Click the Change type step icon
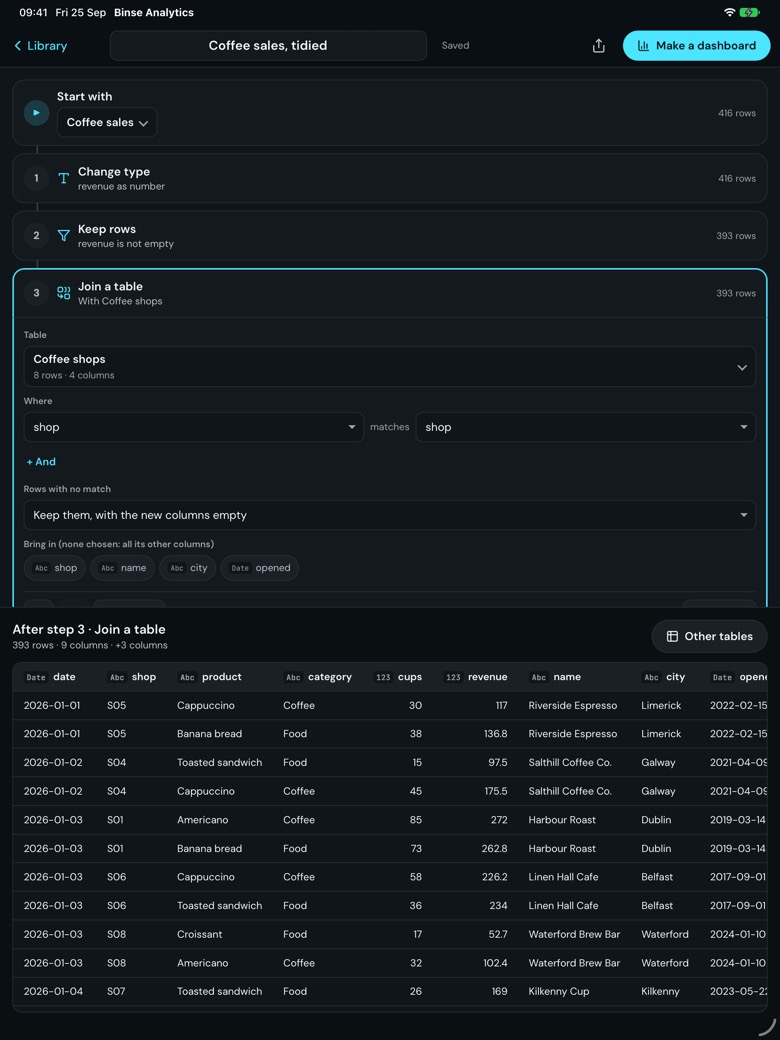The image size is (780, 1040). pyautogui.click(x=64, y=178)
